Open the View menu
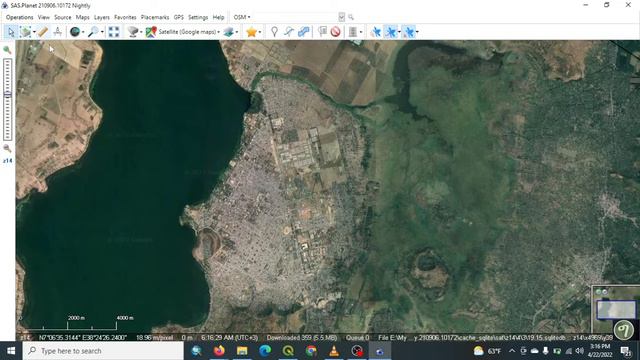 44,17
